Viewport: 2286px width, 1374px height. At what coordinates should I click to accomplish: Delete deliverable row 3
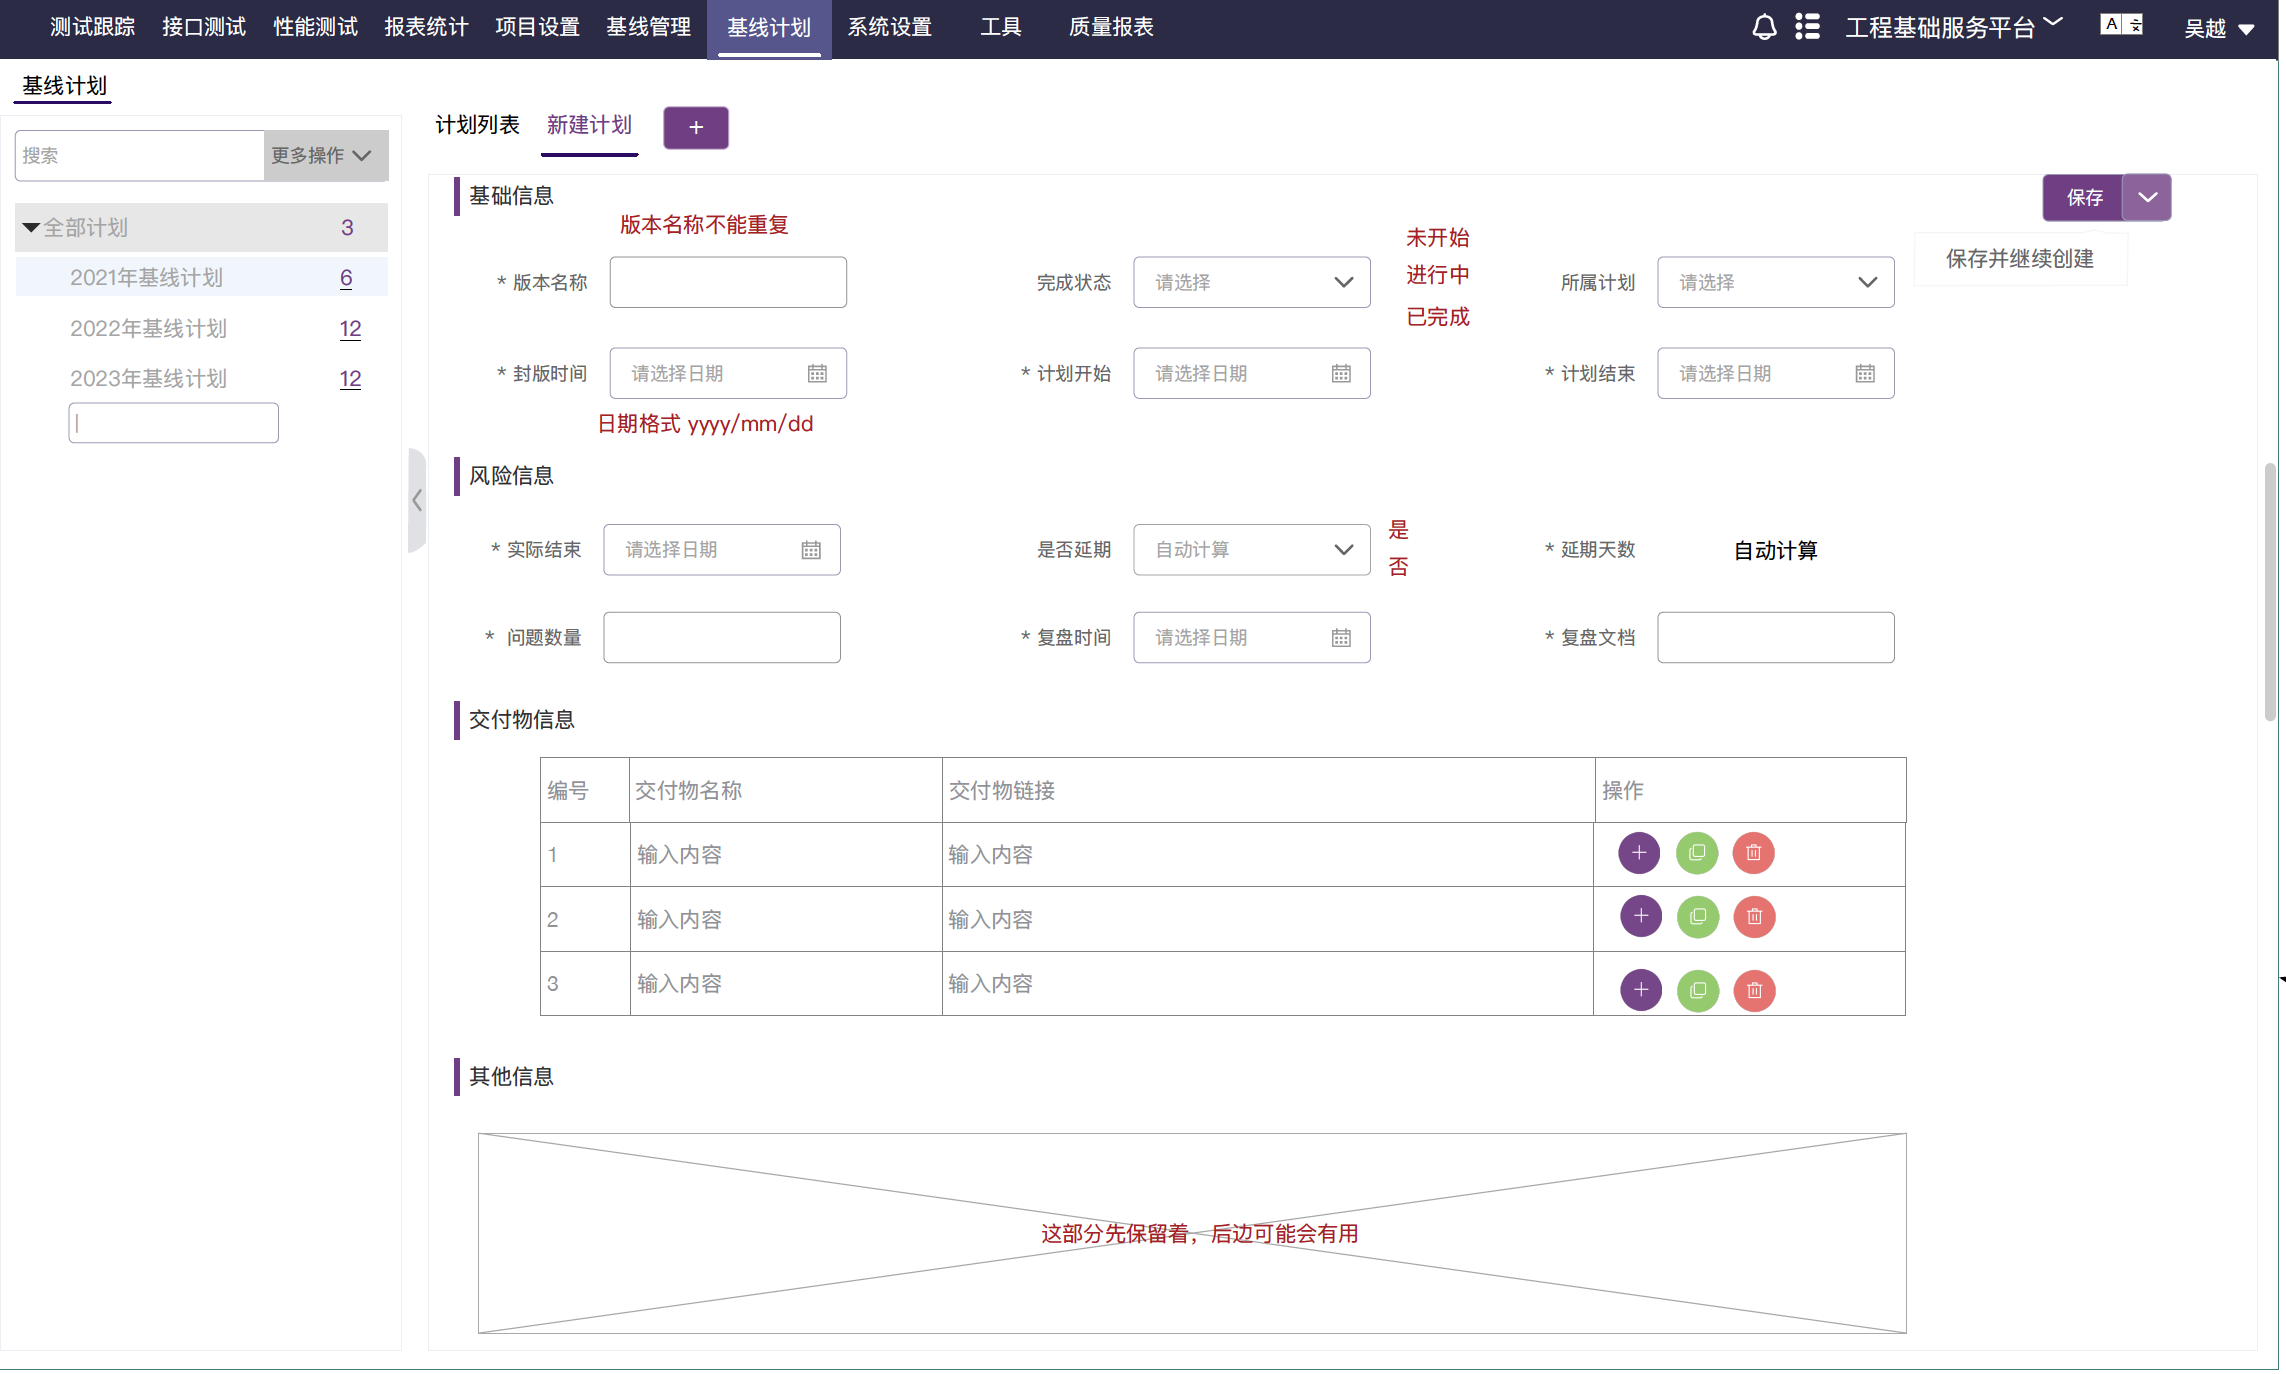(x=1754, y=991)
